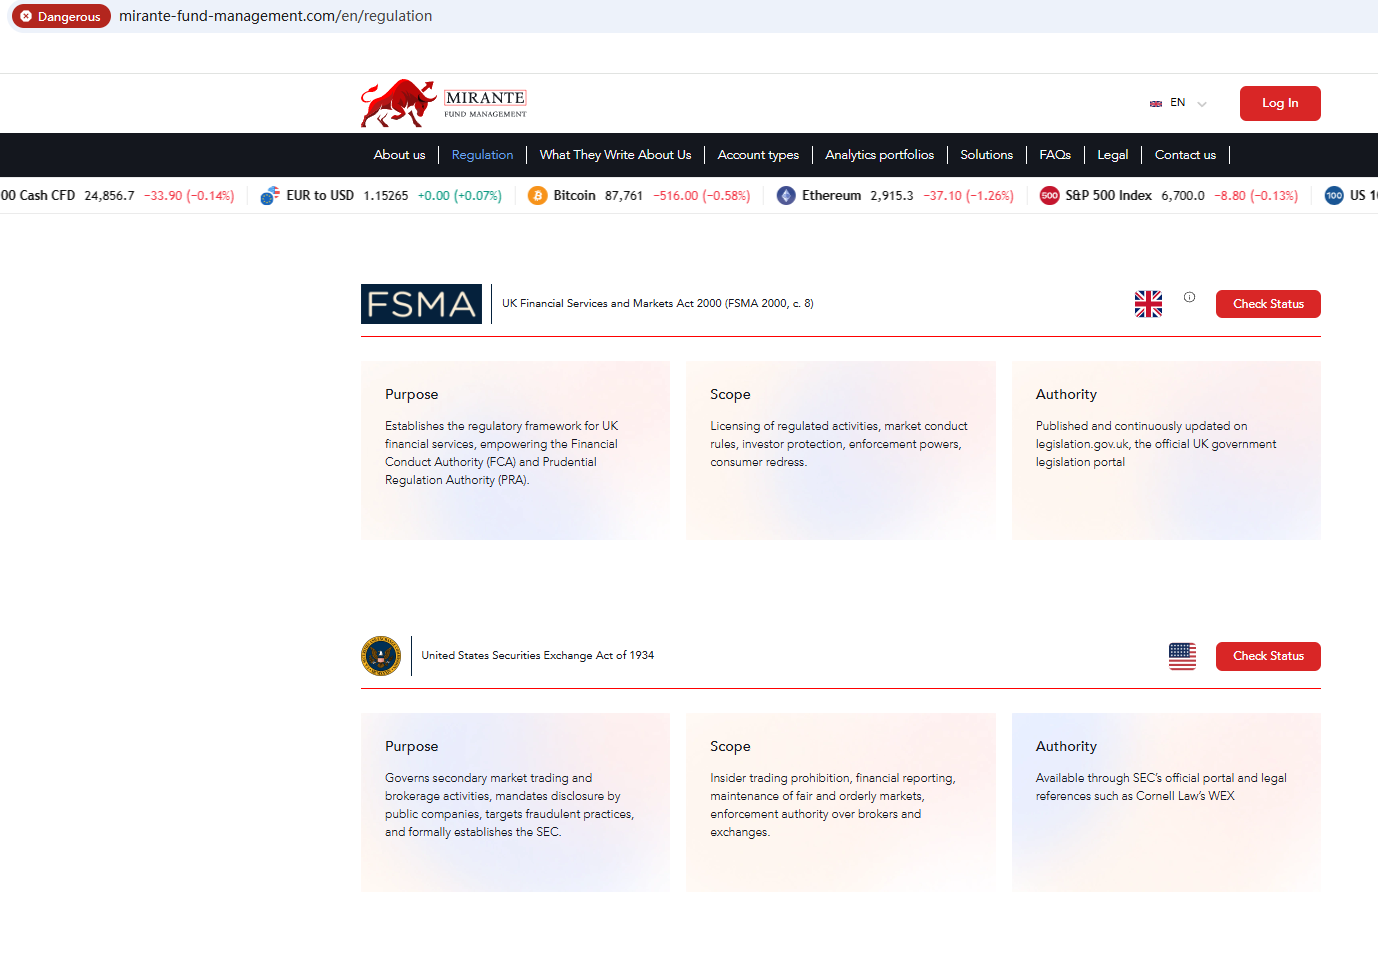Viewport: 1378px width, 968px height.
Task: Click the address bar URL
Action: tap(276, 16)
